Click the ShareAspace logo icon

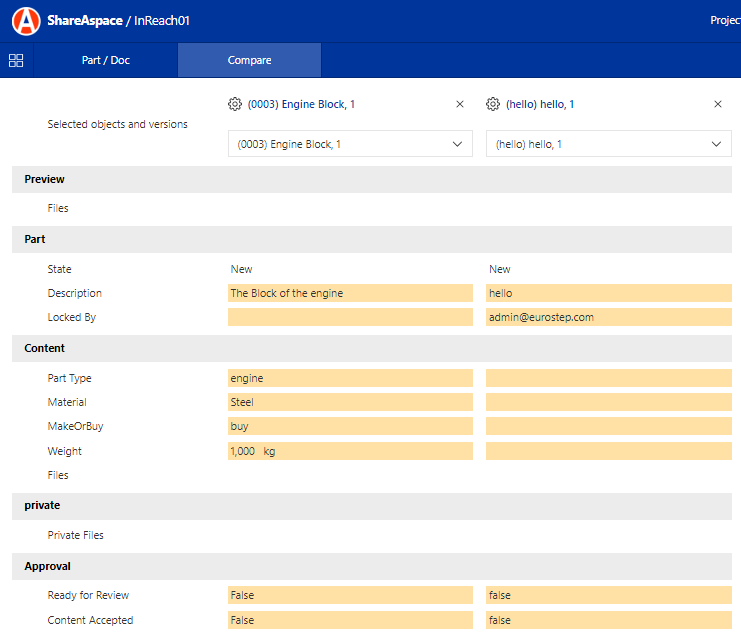(28, 20)
